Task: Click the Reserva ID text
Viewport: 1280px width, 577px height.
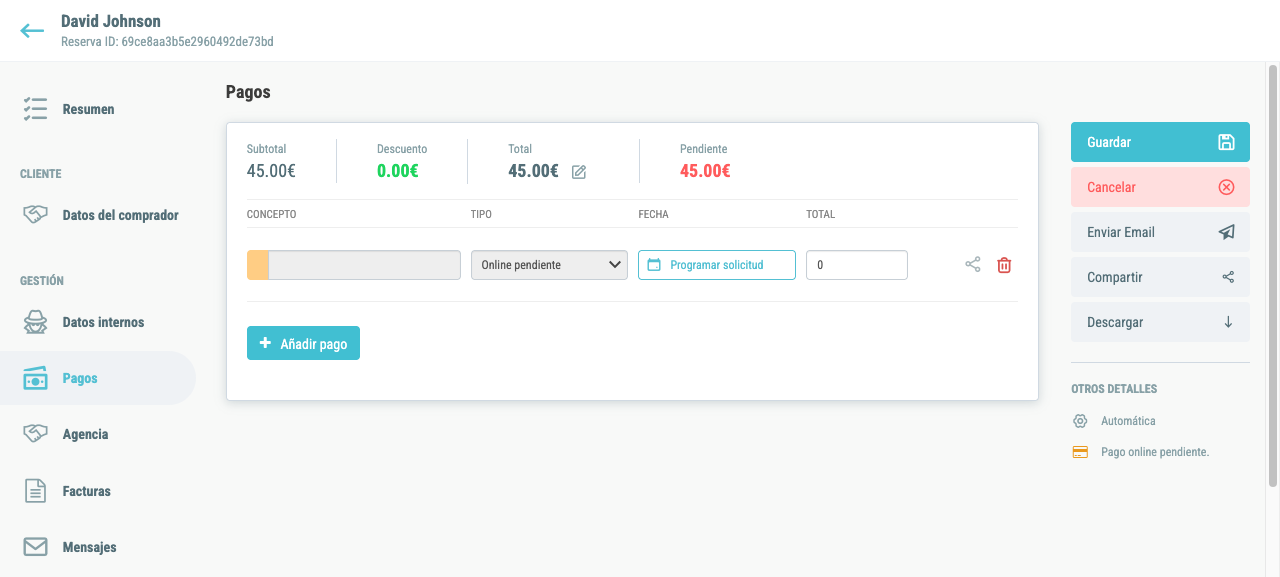Action: coord(167,42)
